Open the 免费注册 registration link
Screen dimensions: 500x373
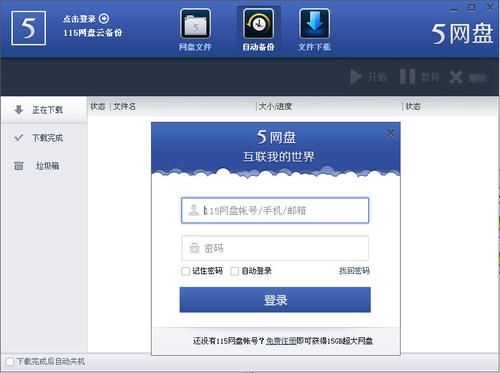point(281,341)
